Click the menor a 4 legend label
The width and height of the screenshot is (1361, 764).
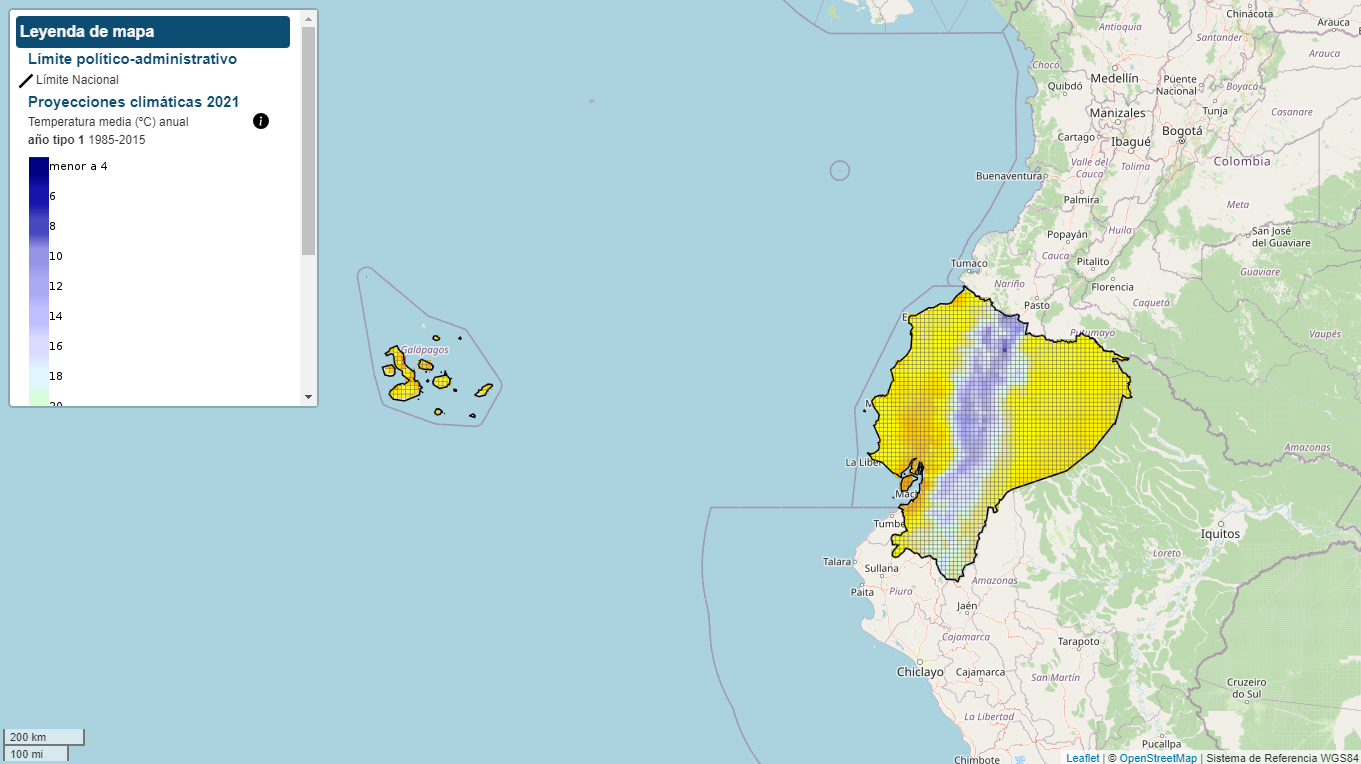click(78, 166)
